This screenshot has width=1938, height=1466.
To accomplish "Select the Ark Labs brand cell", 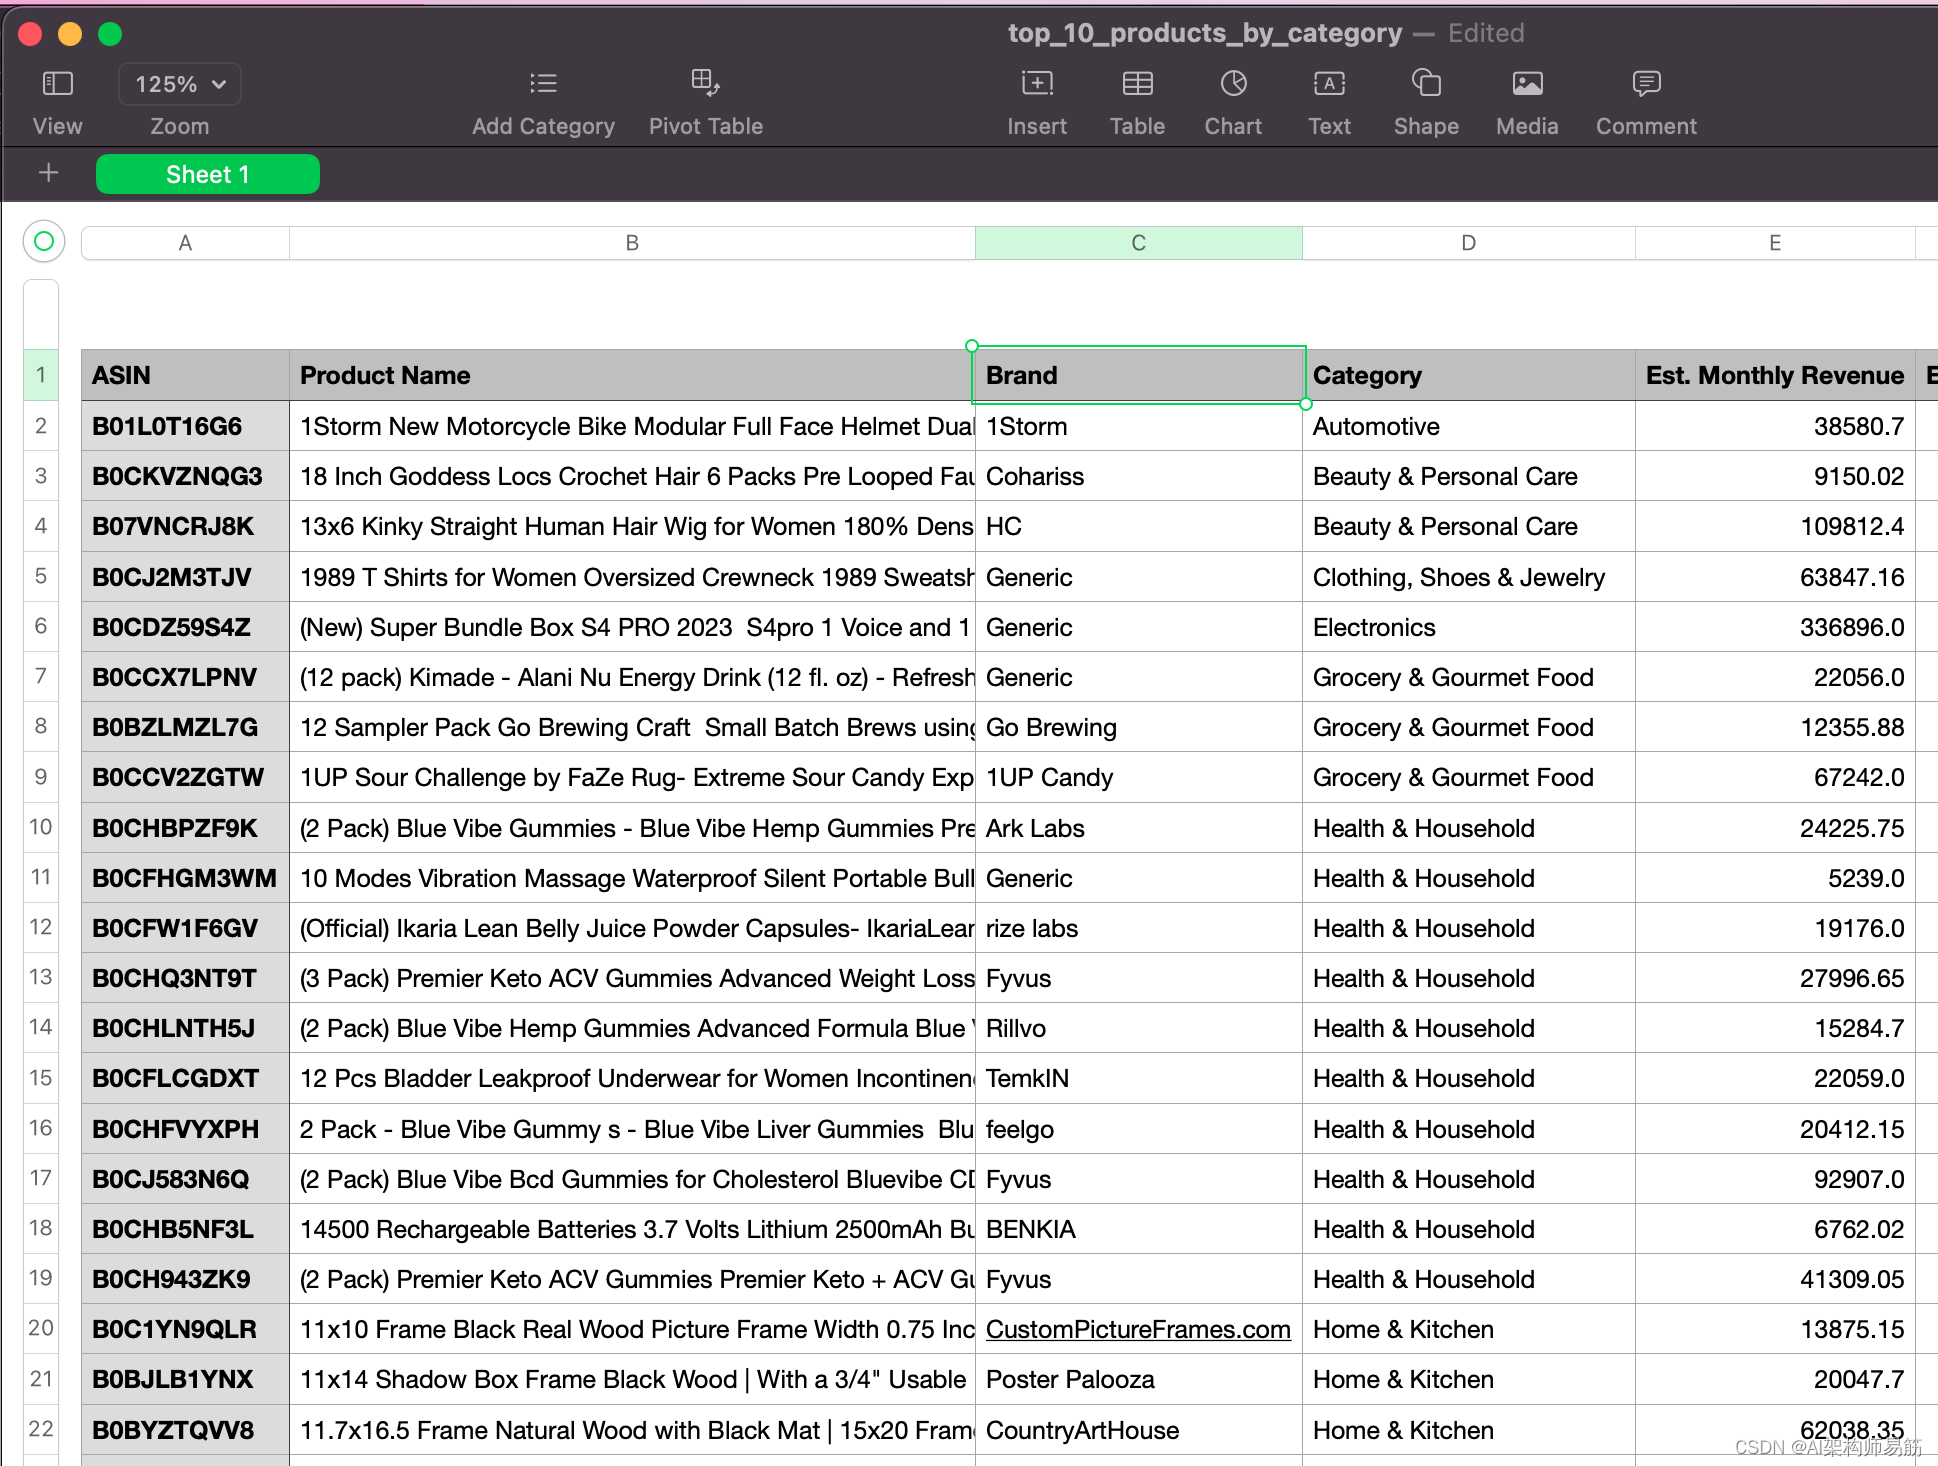I will tap(1138, 828).
